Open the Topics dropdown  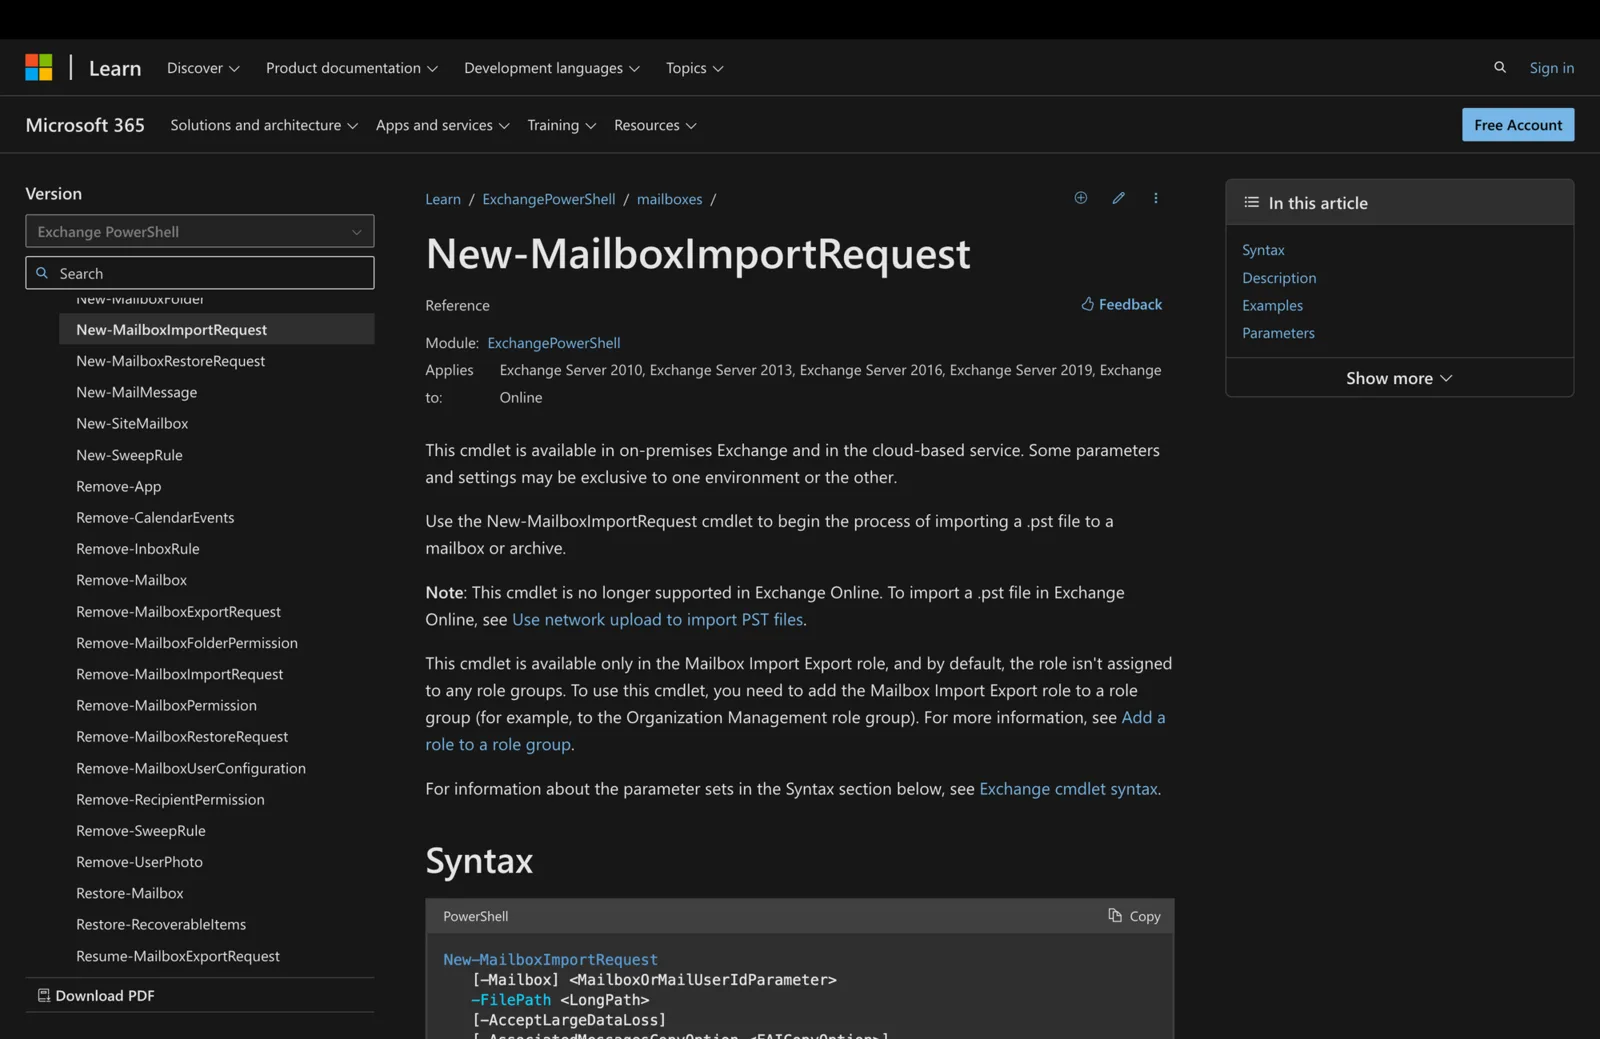click(x=695, y=68)
